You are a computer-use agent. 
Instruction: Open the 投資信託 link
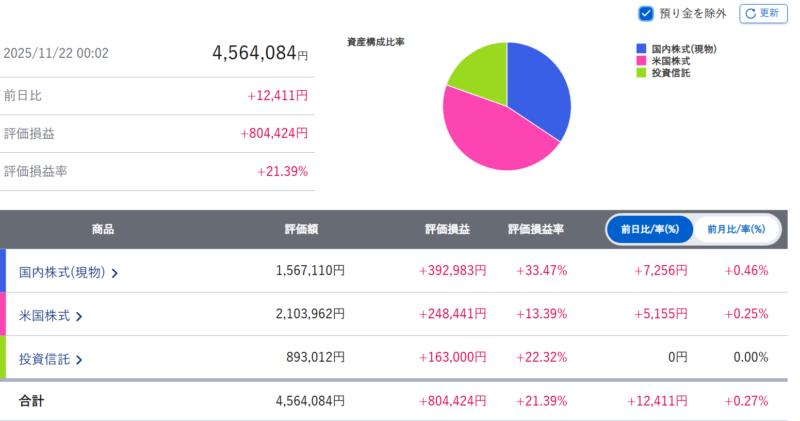44,360
